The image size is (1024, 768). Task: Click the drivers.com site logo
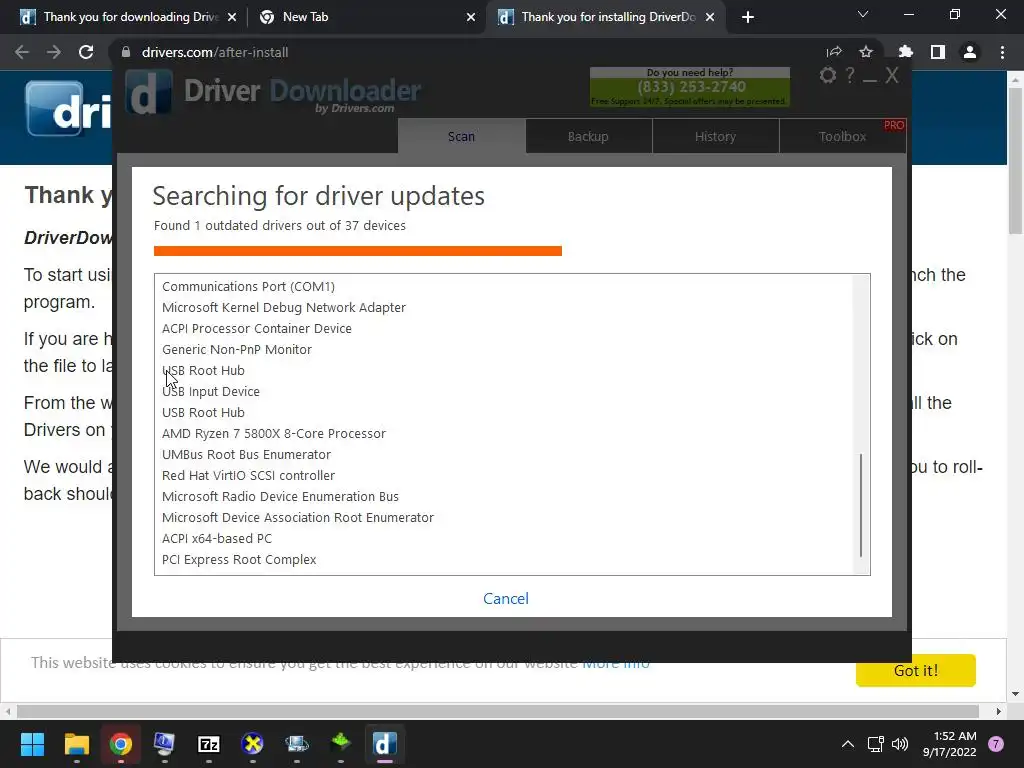(68, 109)
